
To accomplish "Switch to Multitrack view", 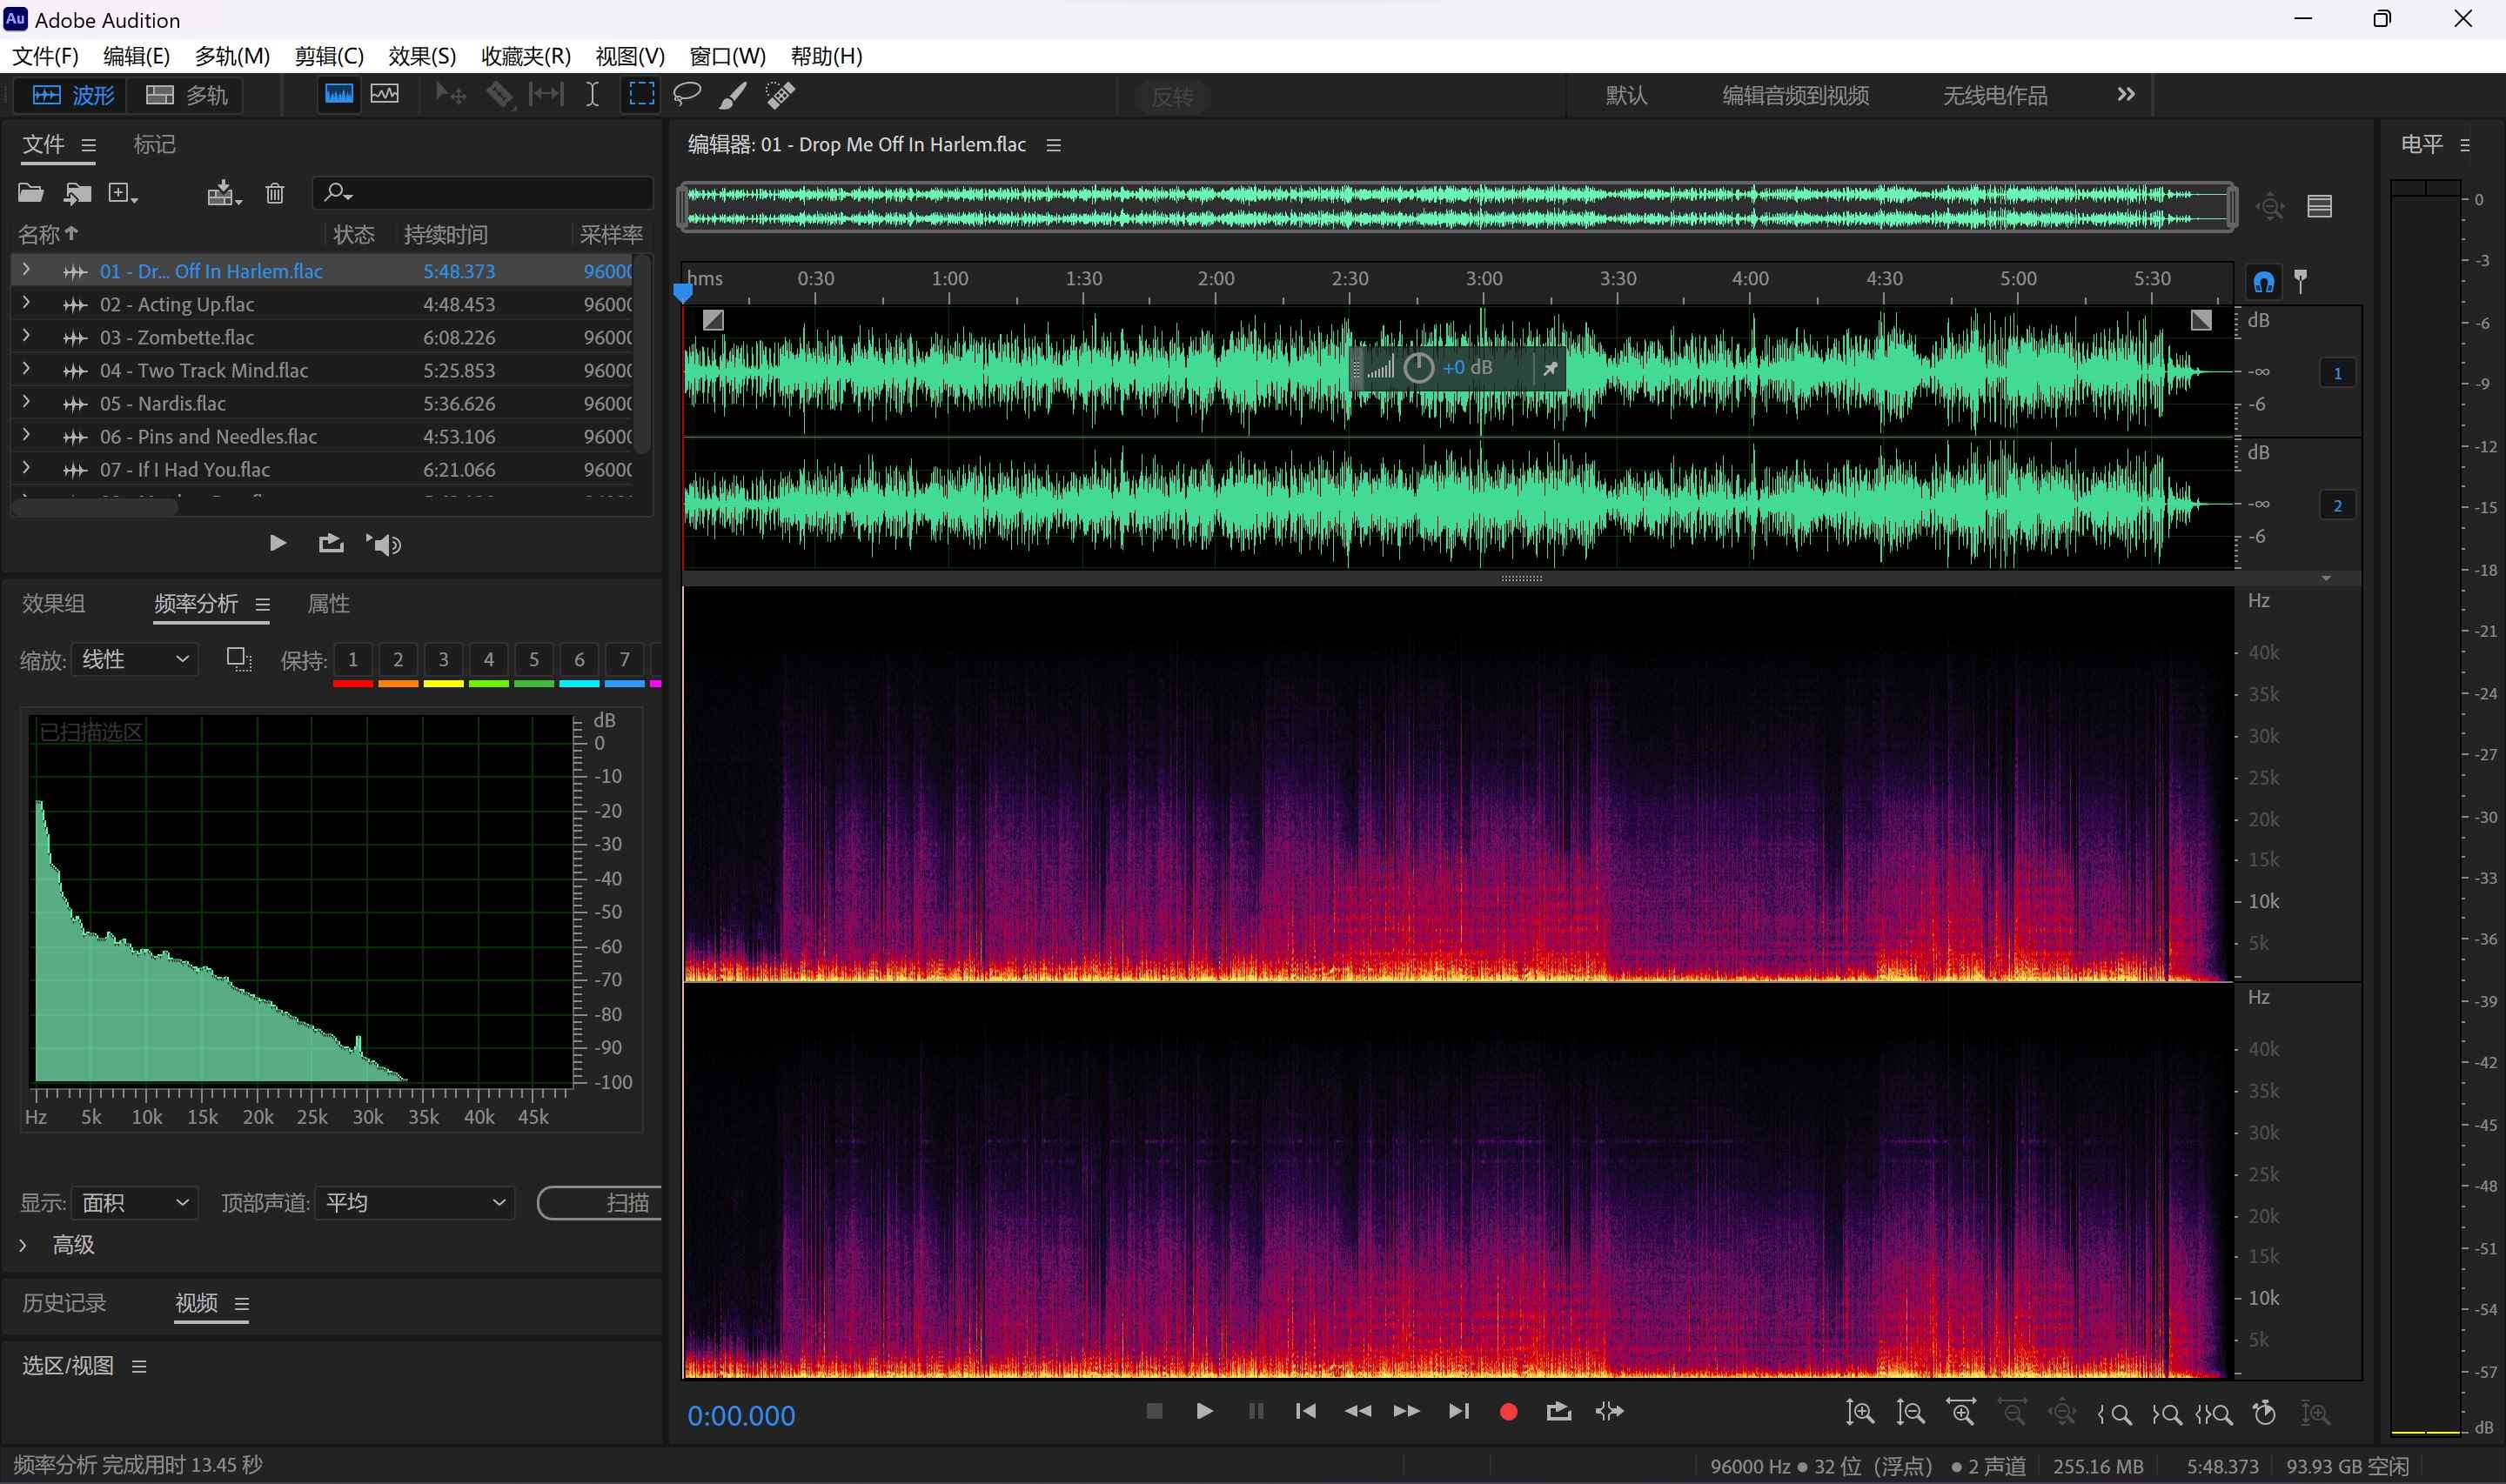I will pos(186,95).
